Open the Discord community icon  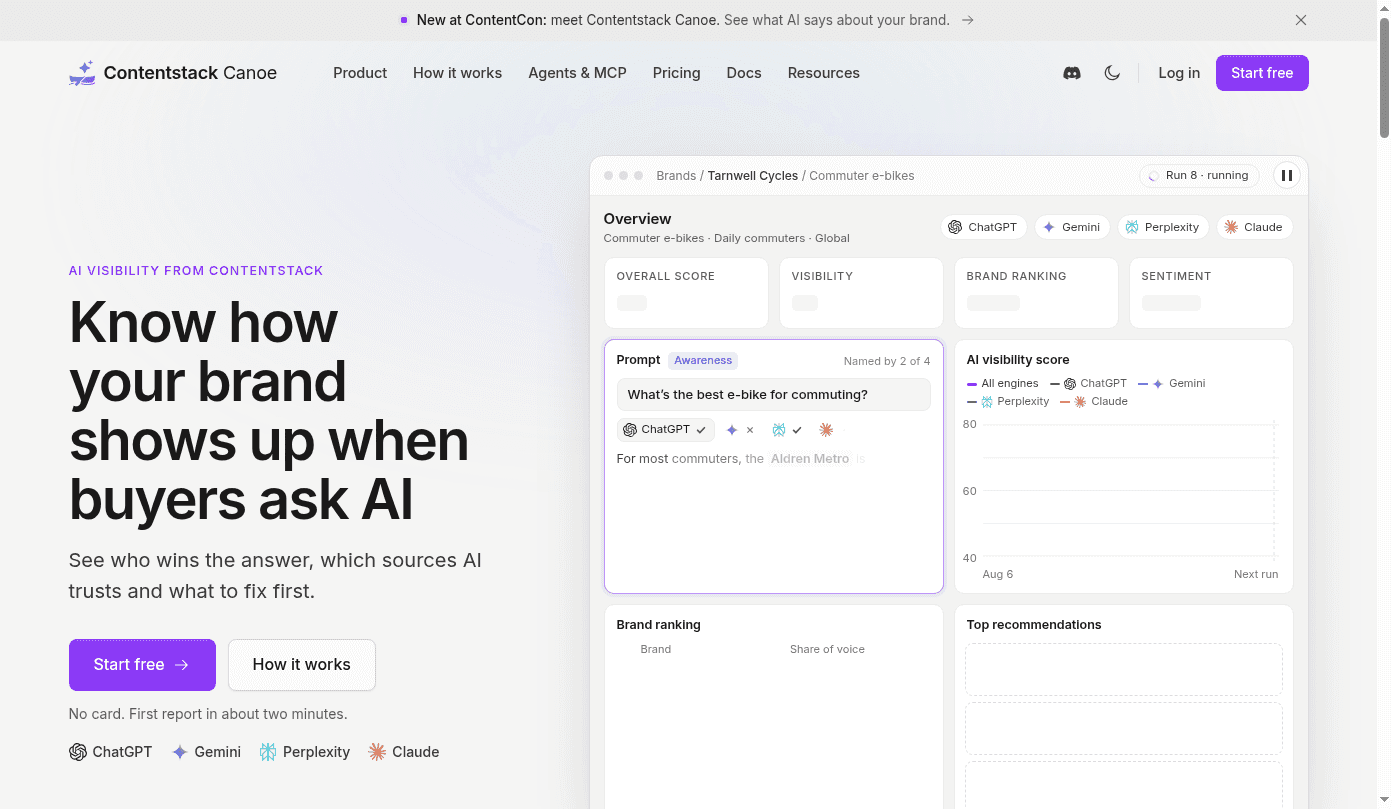coord(1072,73)
